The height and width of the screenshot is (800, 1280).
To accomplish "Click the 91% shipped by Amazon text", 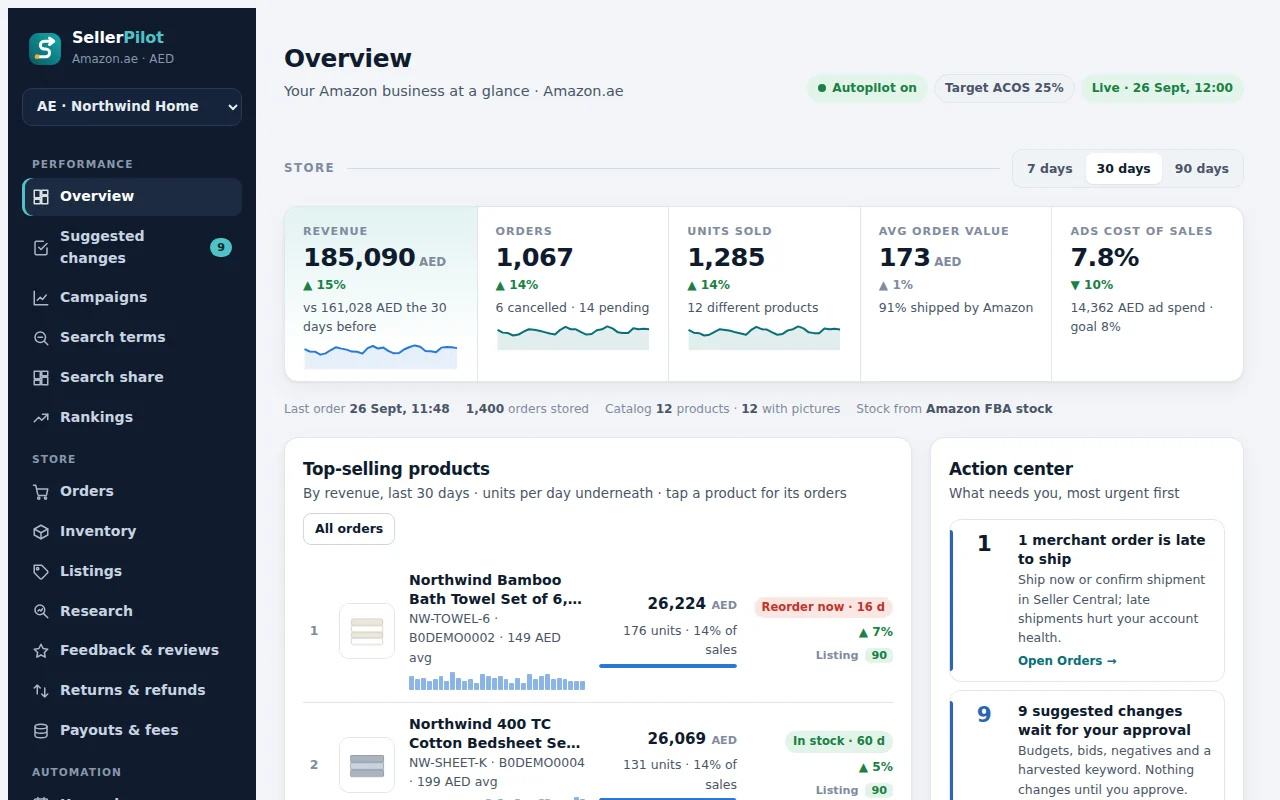I will coord(956,308).
